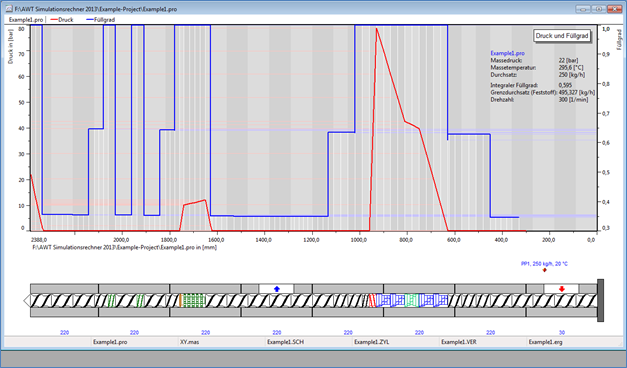Click the '200,0' x-axis label

point(549,240)
